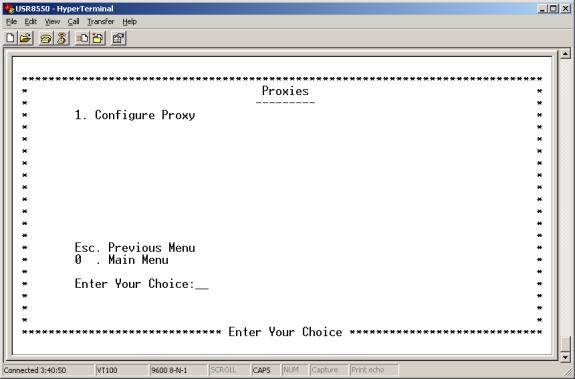The height and width of the screenshot is (379, 575).
Task: Open the File menu
Action: 11,22
